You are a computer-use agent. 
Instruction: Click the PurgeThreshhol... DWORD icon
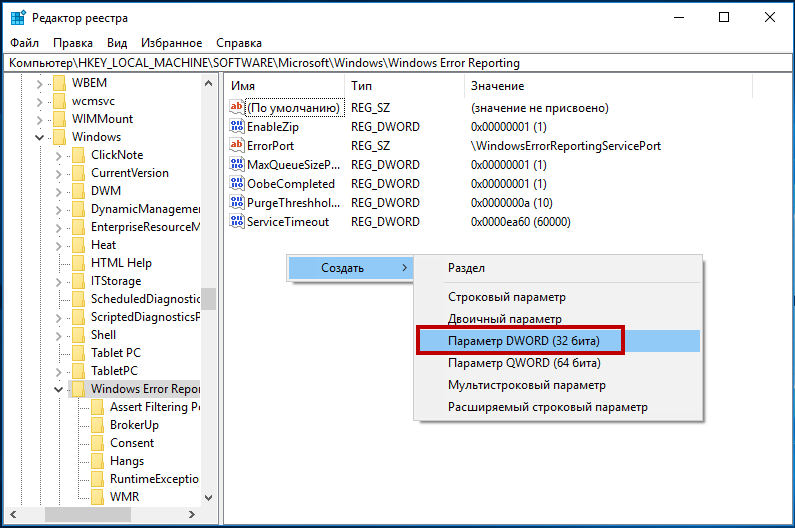pos(237,202)
